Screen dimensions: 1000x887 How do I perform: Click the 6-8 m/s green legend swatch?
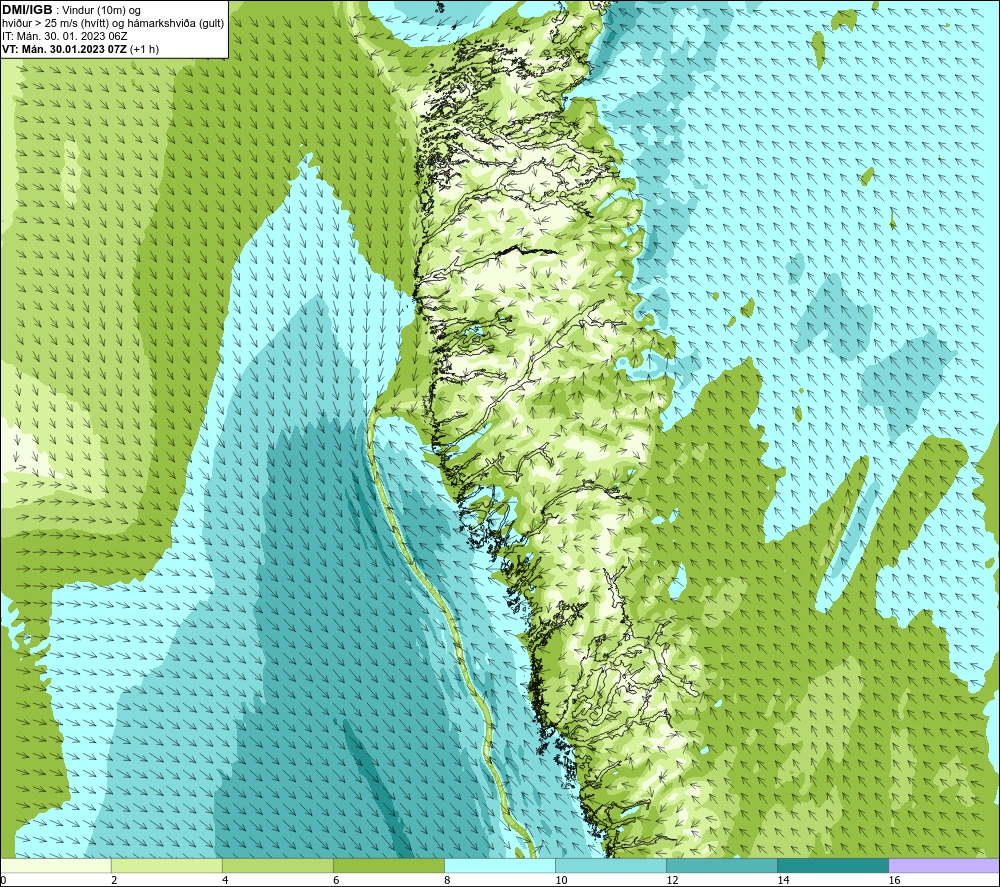(388, 865)
